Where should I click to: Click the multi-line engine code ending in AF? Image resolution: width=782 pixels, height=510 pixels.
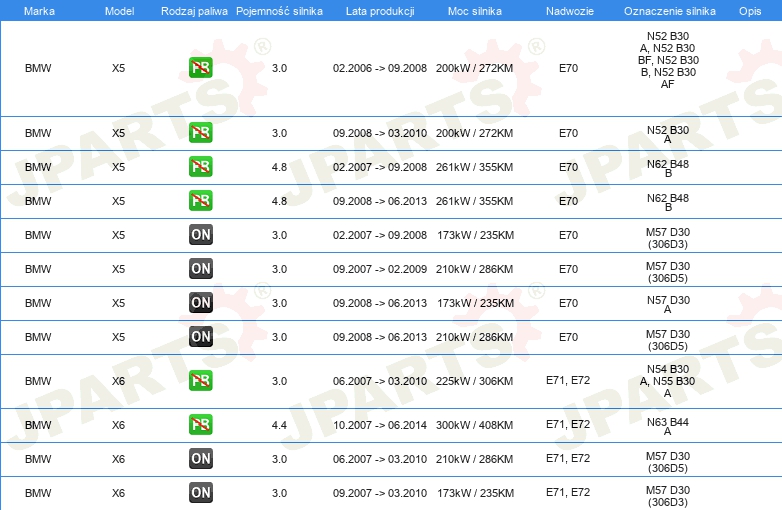tap(668, 60)
